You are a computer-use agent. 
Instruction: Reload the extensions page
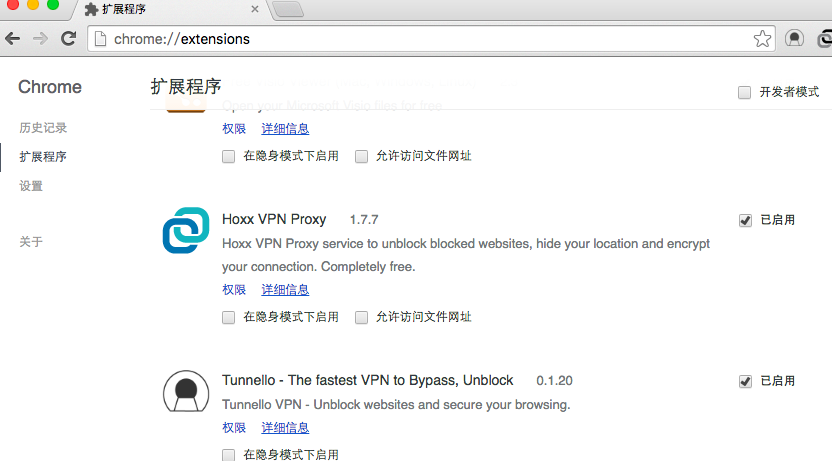[x=68, y=38]
